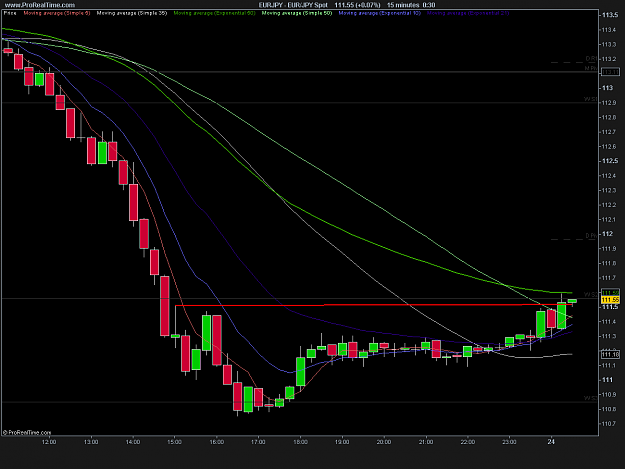Select the yellow 111.55 current price tag
625x469 pixels.
click(x=610, y=300)
